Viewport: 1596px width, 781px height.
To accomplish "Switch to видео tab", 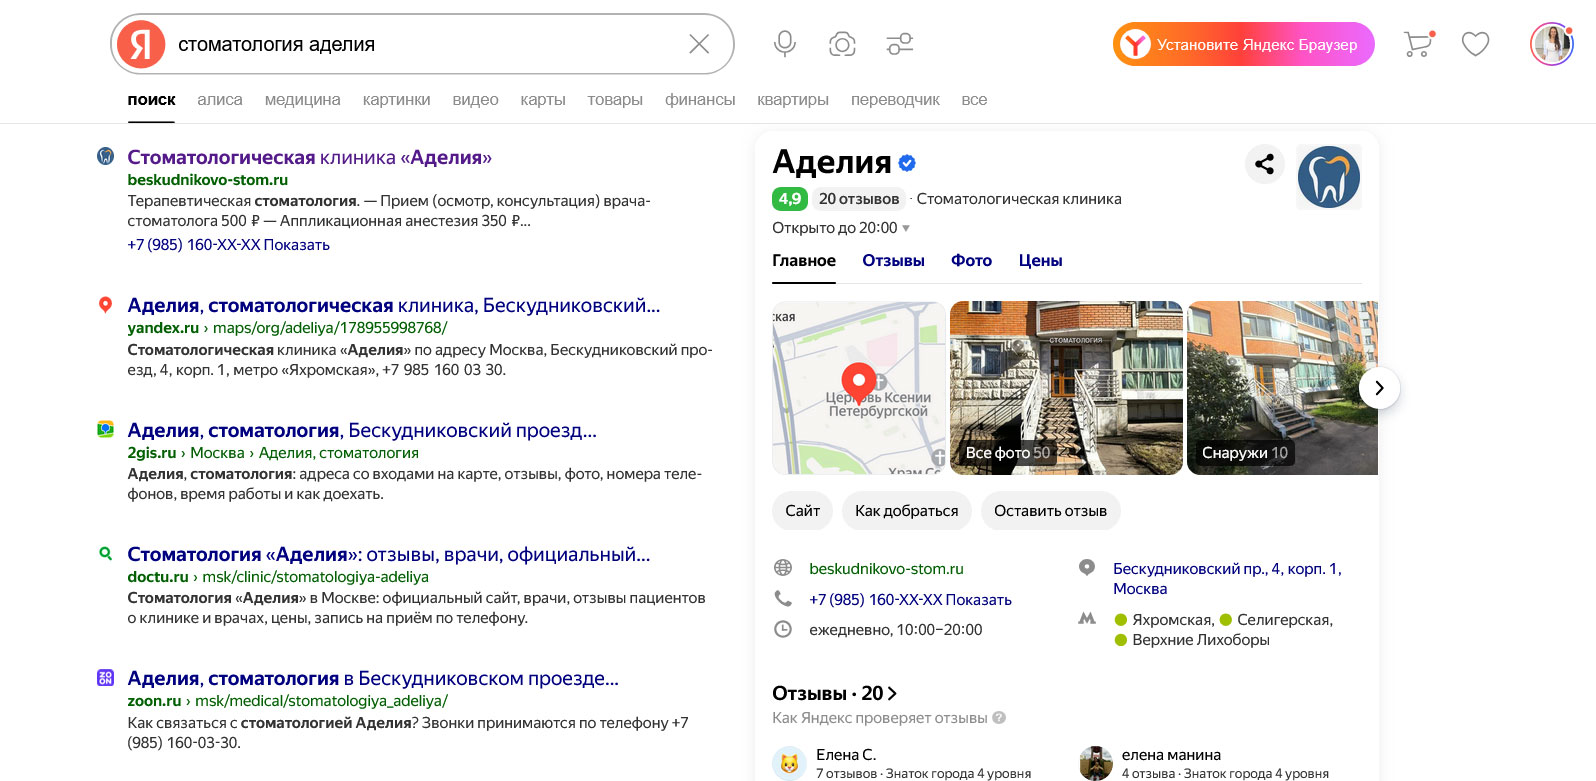I will pos(475,100).
